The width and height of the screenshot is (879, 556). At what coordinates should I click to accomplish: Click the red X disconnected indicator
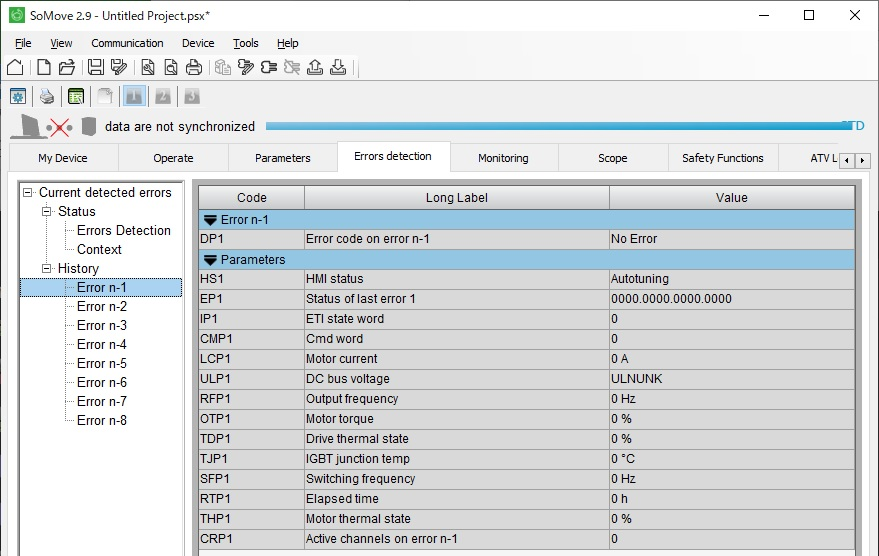pos(59,128)
